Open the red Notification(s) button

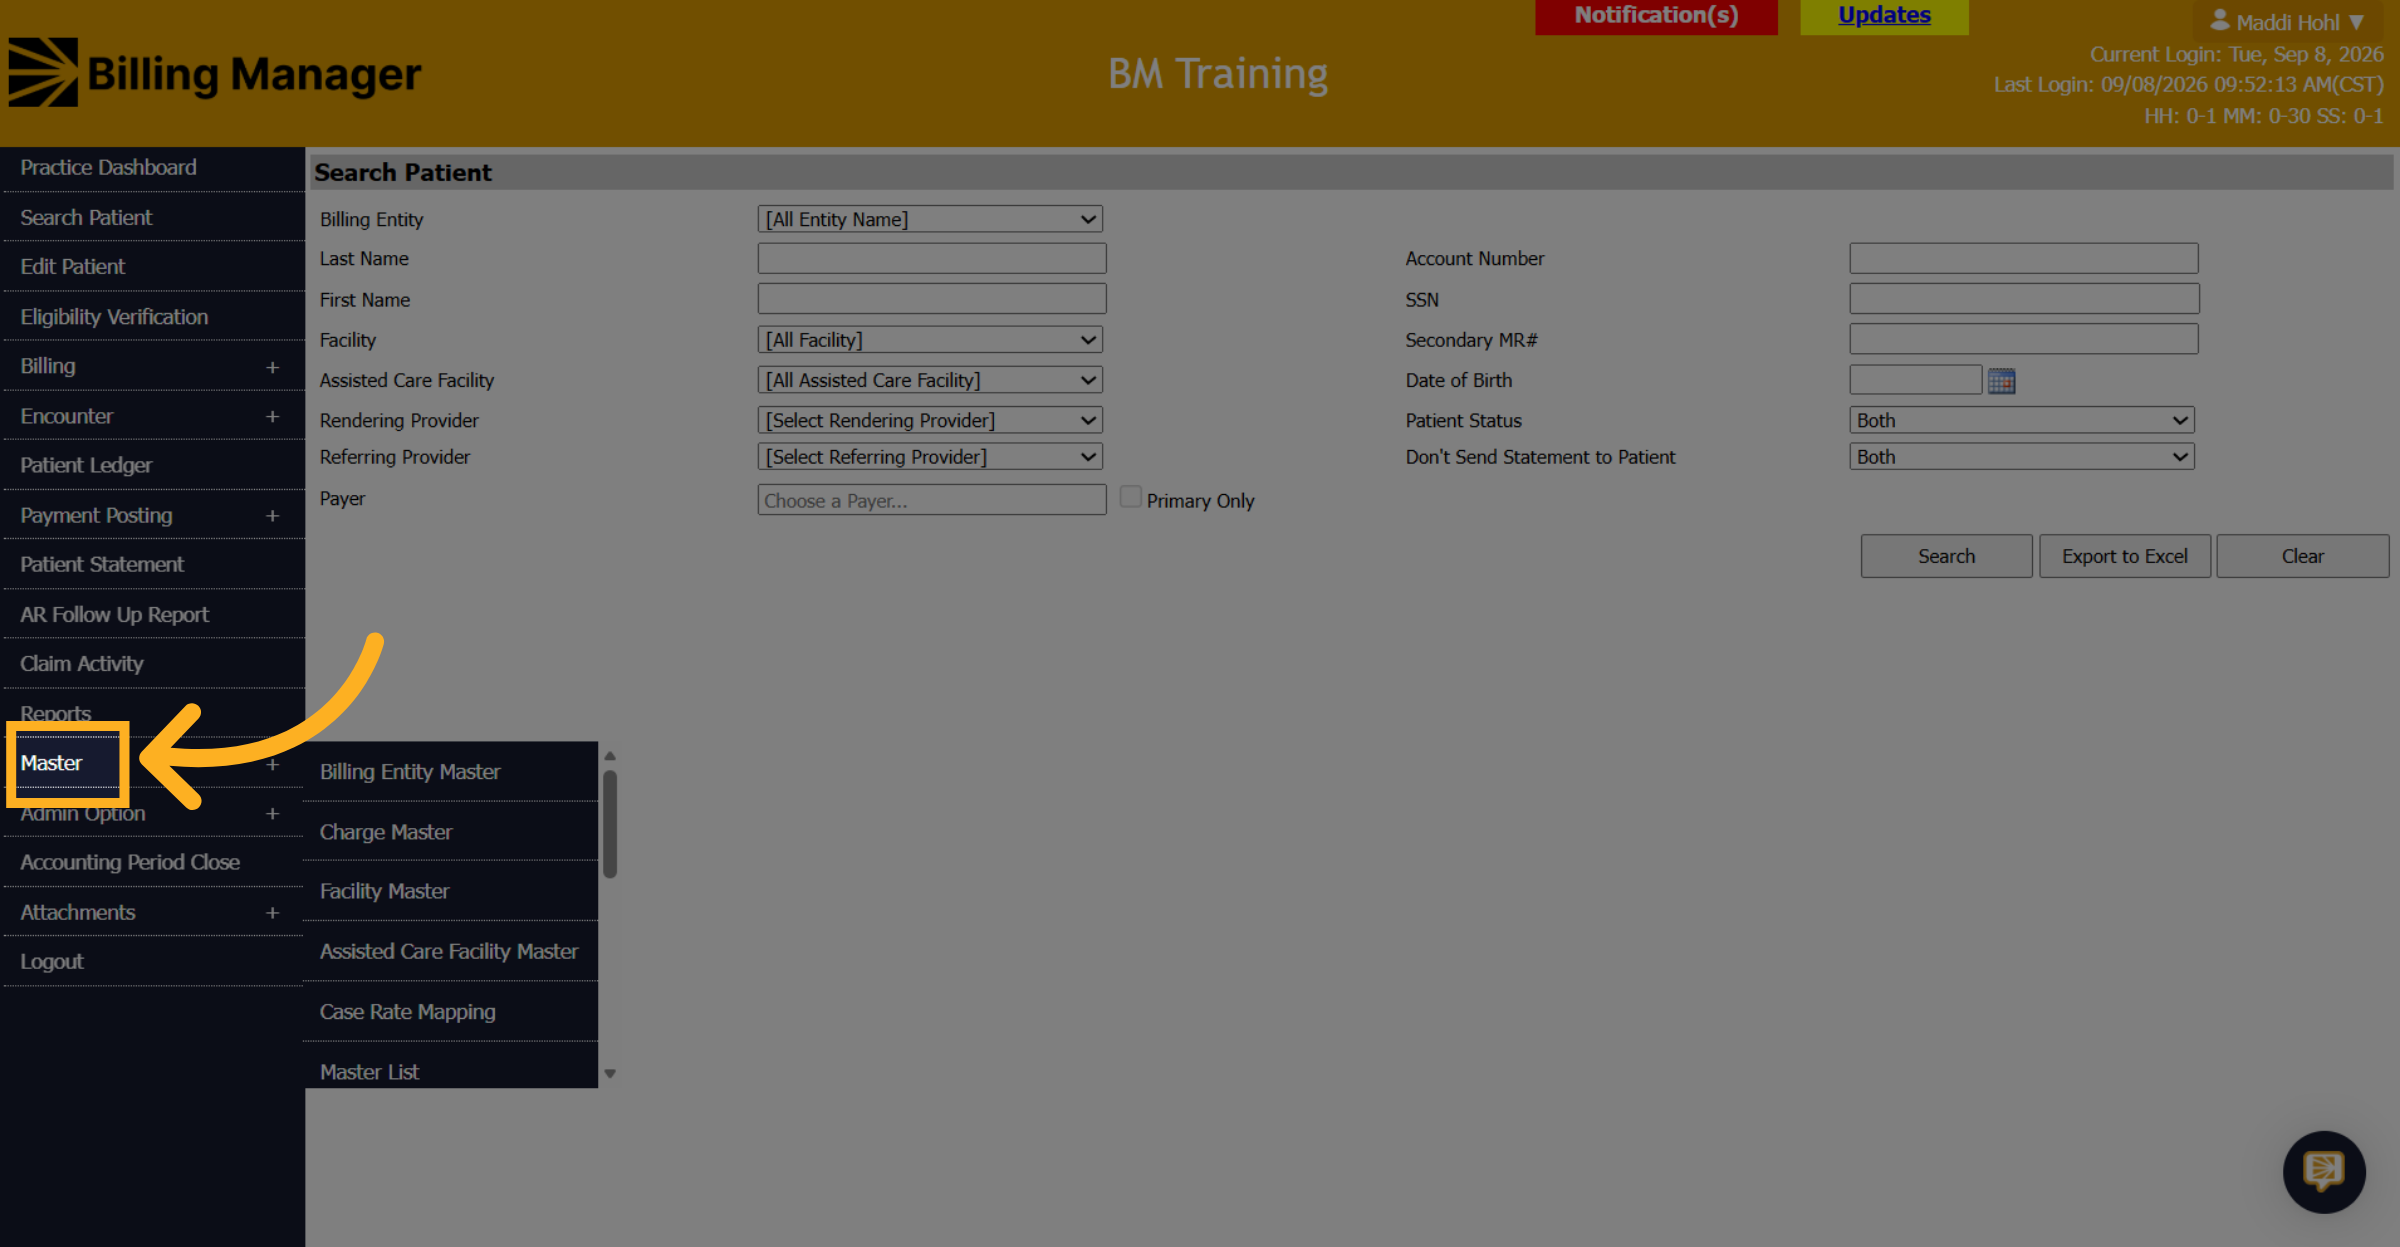tap(1656, 16)
